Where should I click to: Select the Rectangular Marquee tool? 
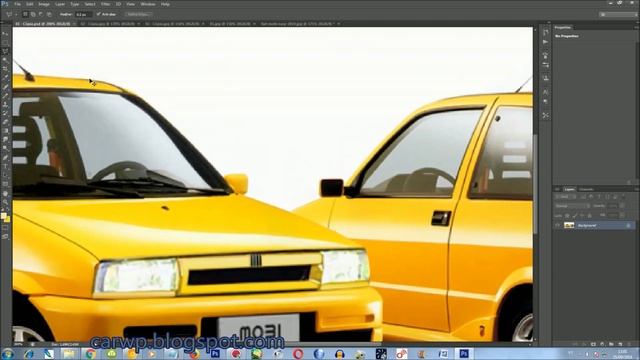[x=5, y=42]
